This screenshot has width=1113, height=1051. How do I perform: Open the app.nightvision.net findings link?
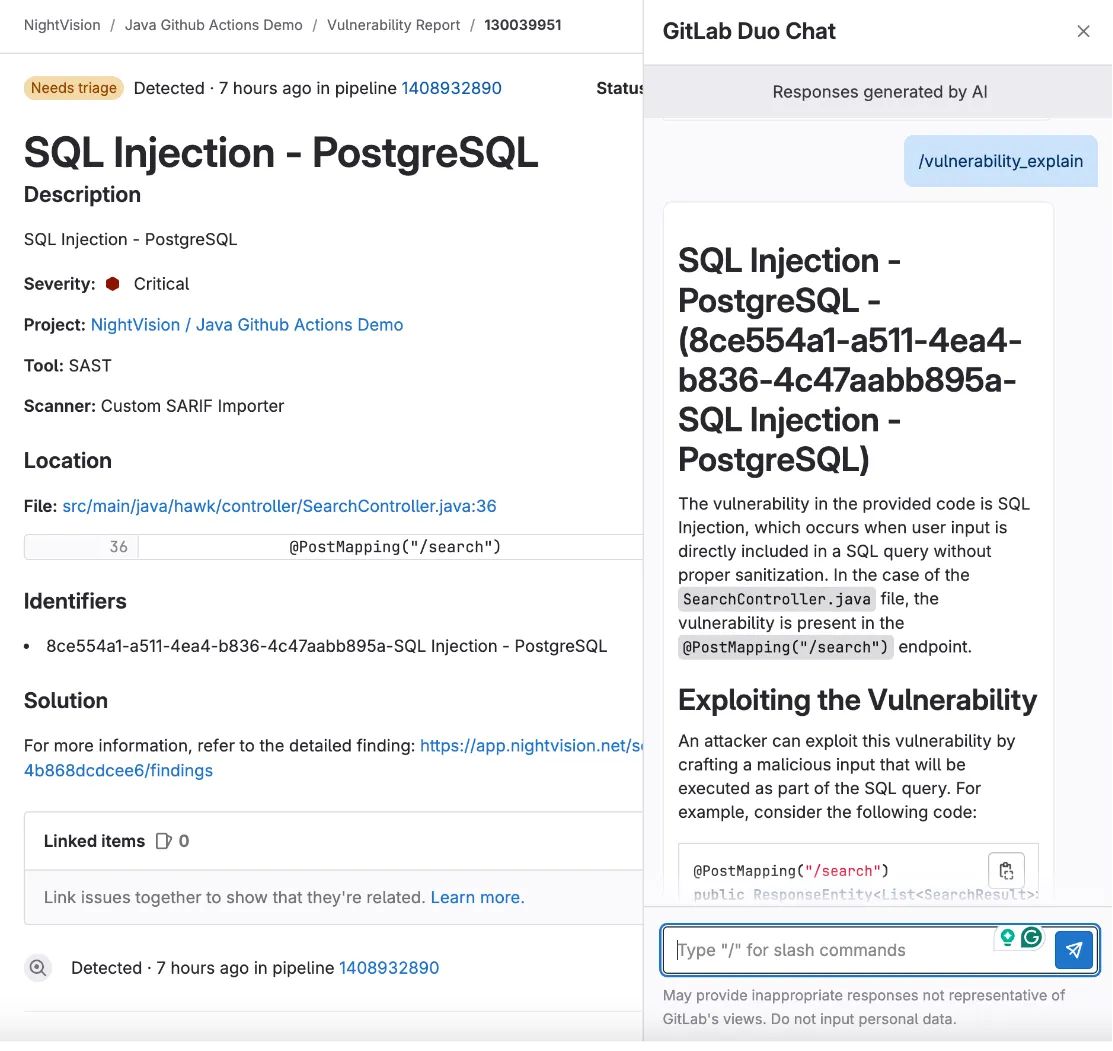point(531,745)
